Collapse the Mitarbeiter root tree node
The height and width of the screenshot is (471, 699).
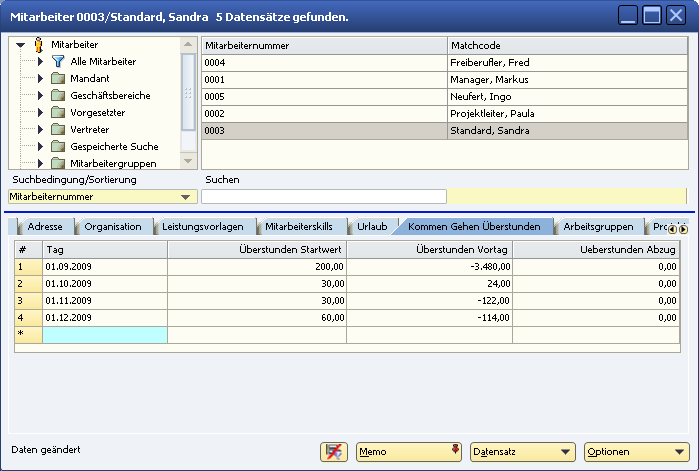pyautogui.click(x=22, y=45)
